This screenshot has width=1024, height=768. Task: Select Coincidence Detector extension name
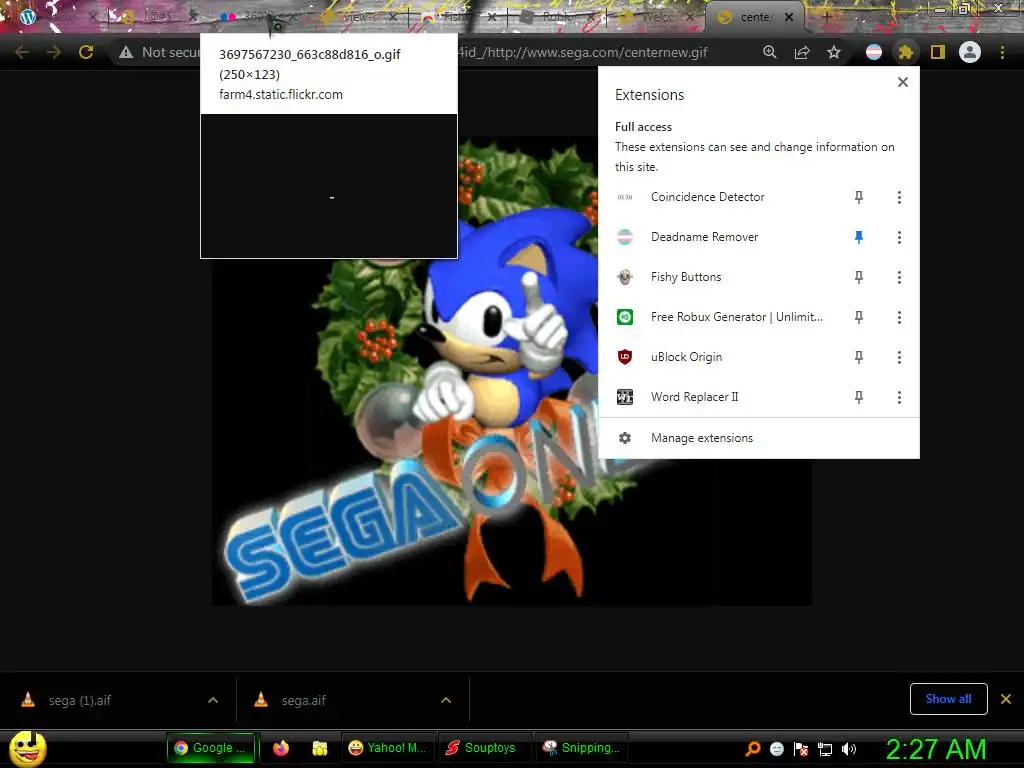[x=707, y=197]
